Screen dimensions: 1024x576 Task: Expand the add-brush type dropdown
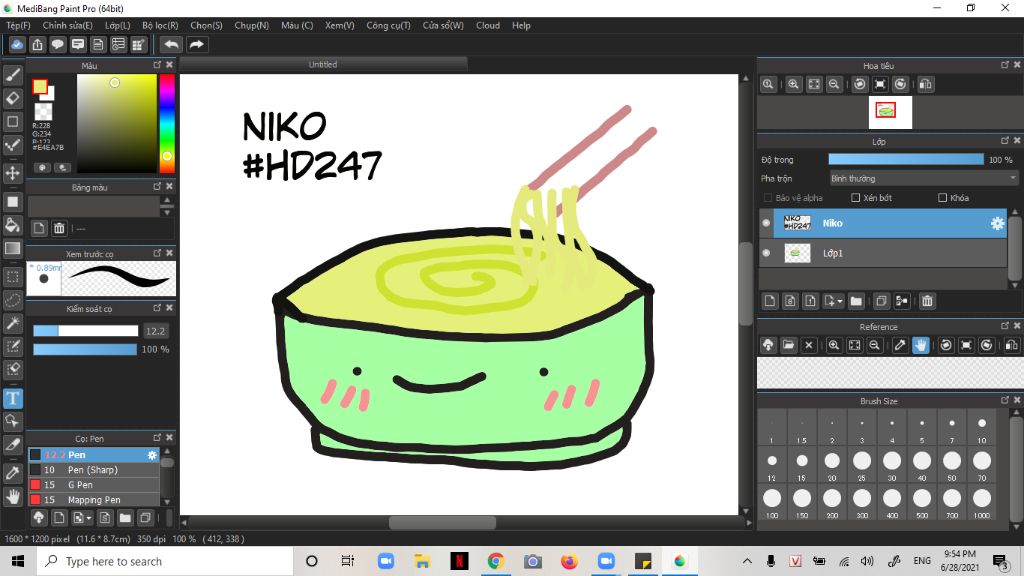(88, 519)
